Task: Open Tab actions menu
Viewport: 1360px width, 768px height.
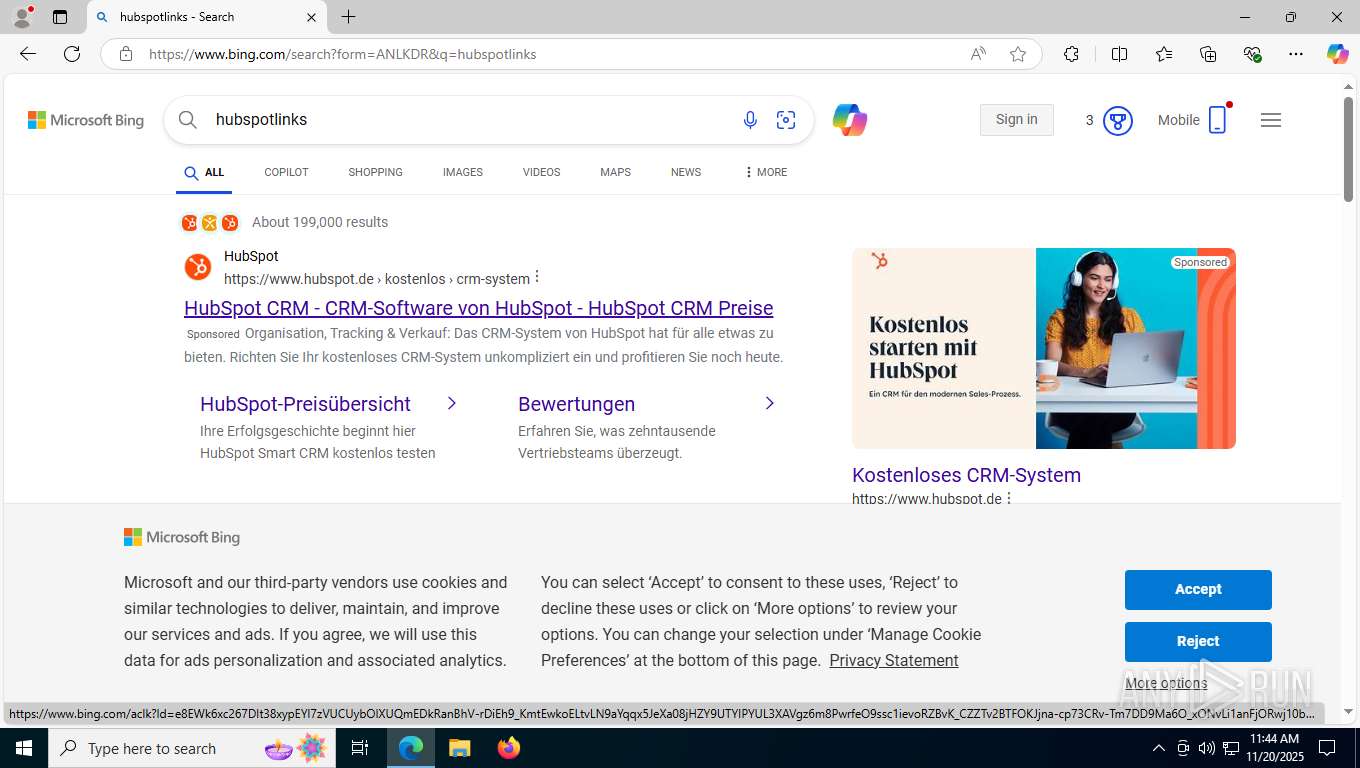Action: point(60,17)
